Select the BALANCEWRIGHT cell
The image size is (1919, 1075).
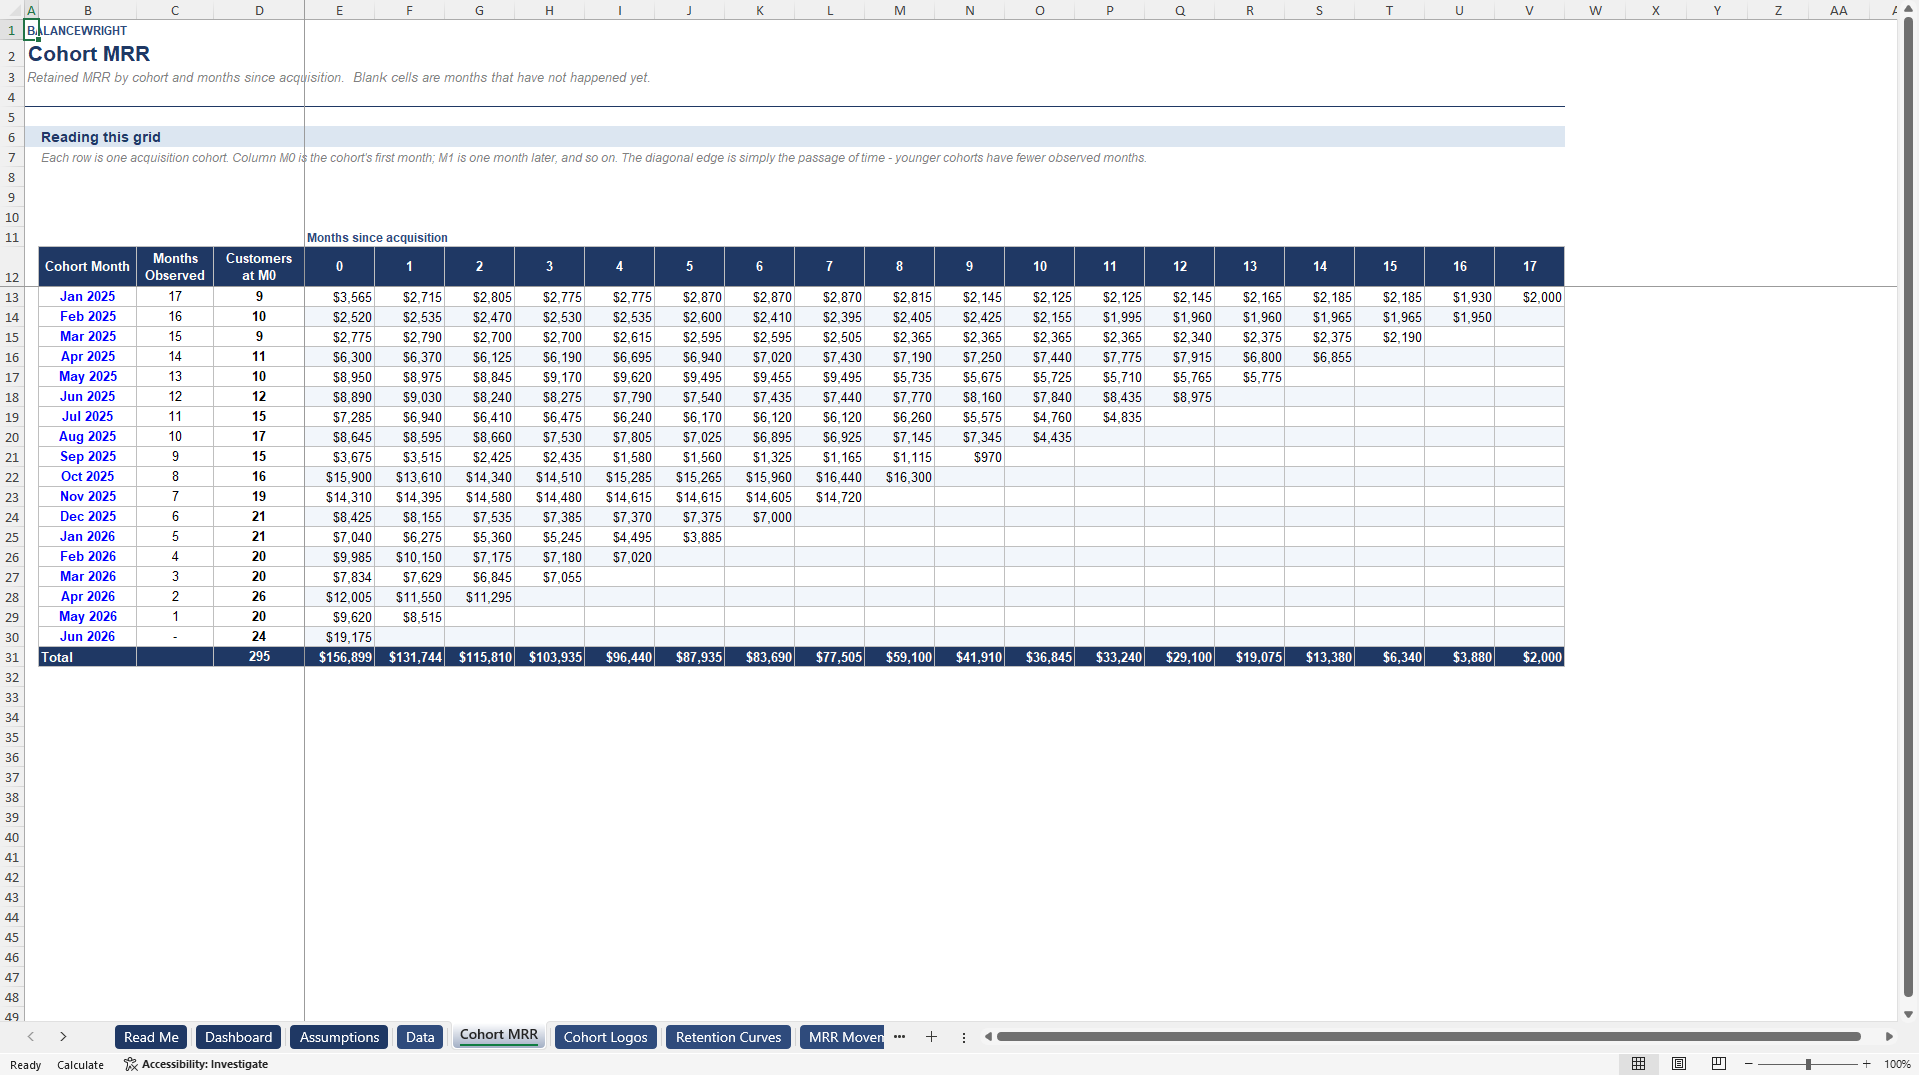[77, 31]
